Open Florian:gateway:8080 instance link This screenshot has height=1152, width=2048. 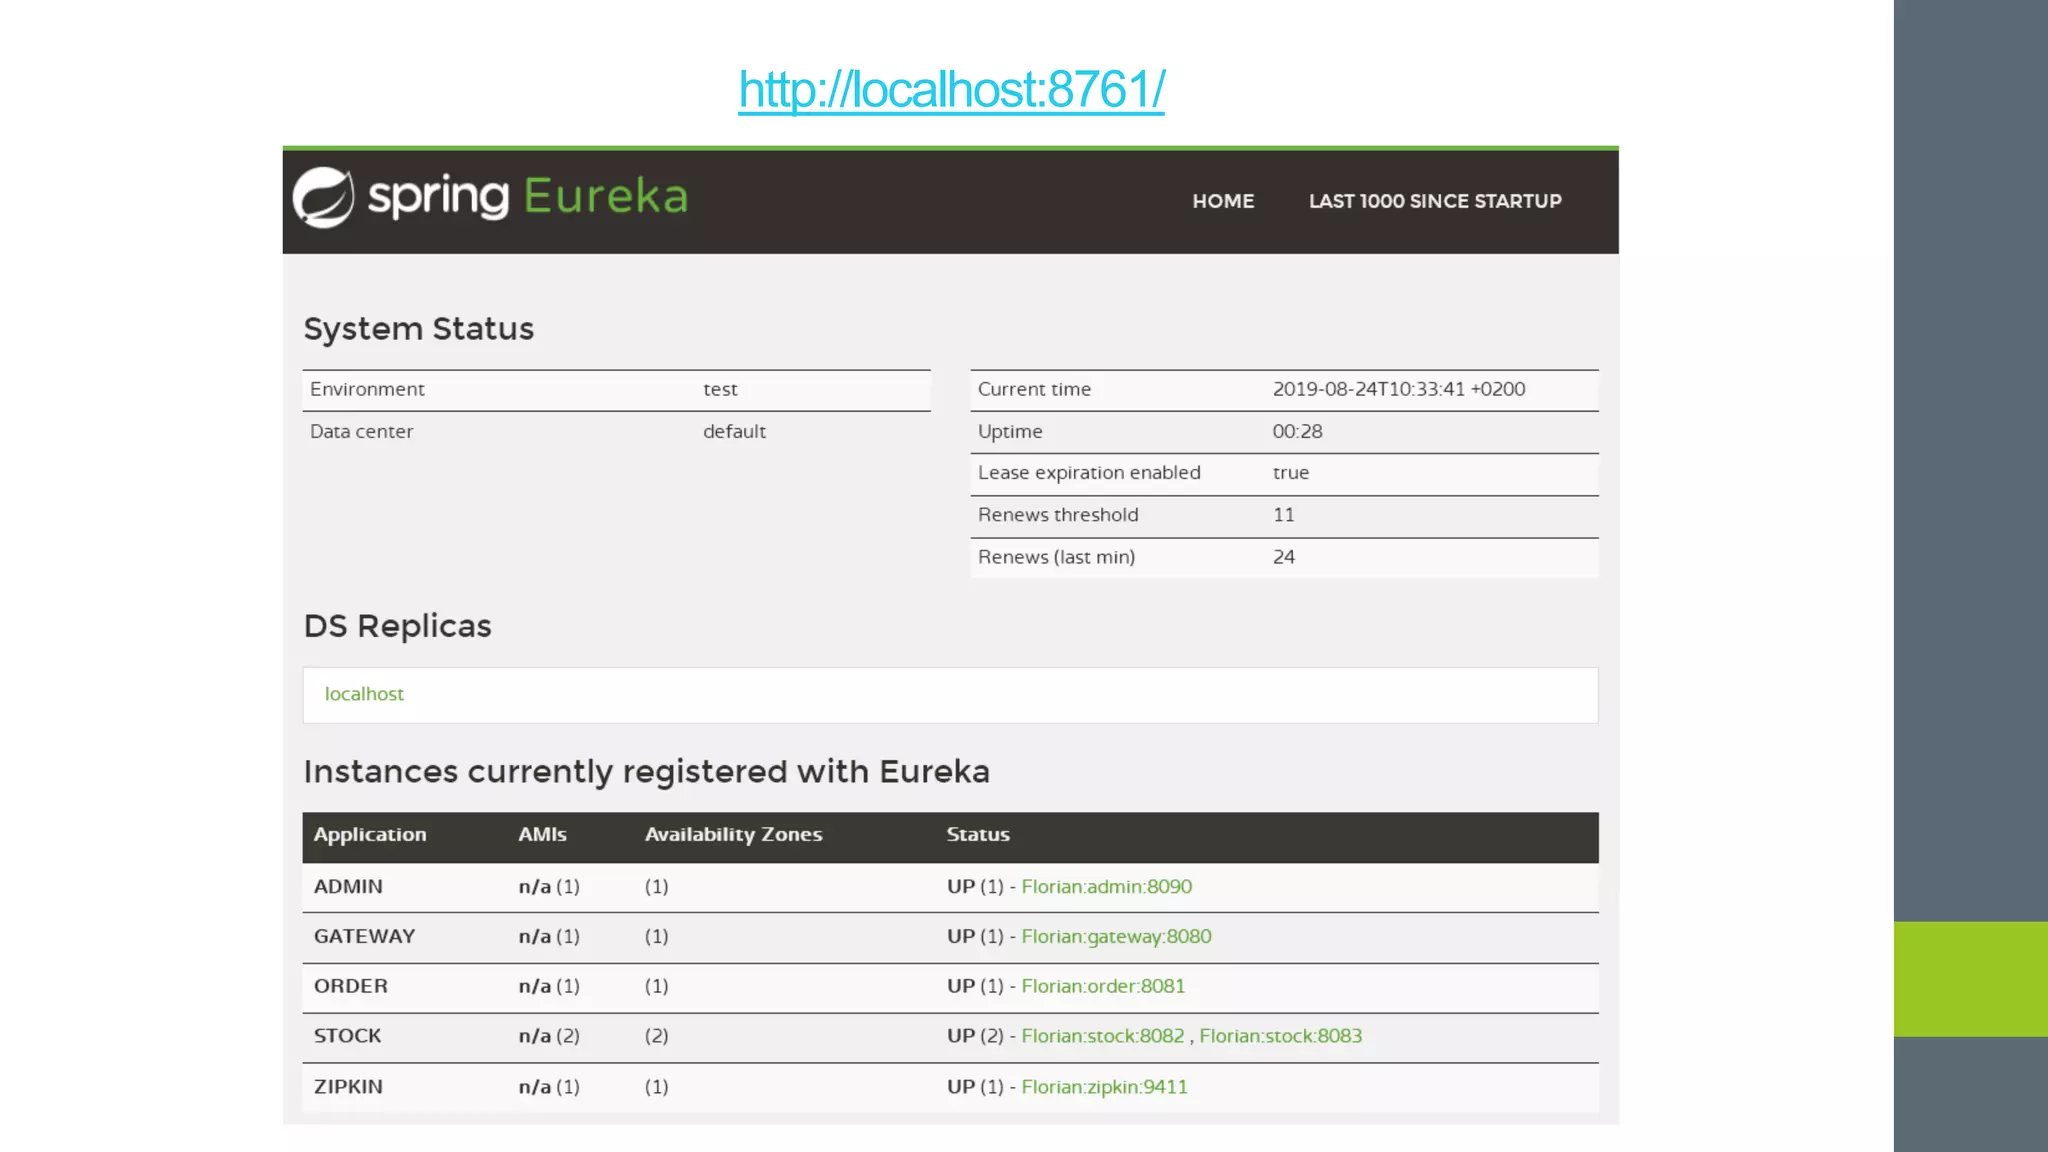[x=1115, y=937]
